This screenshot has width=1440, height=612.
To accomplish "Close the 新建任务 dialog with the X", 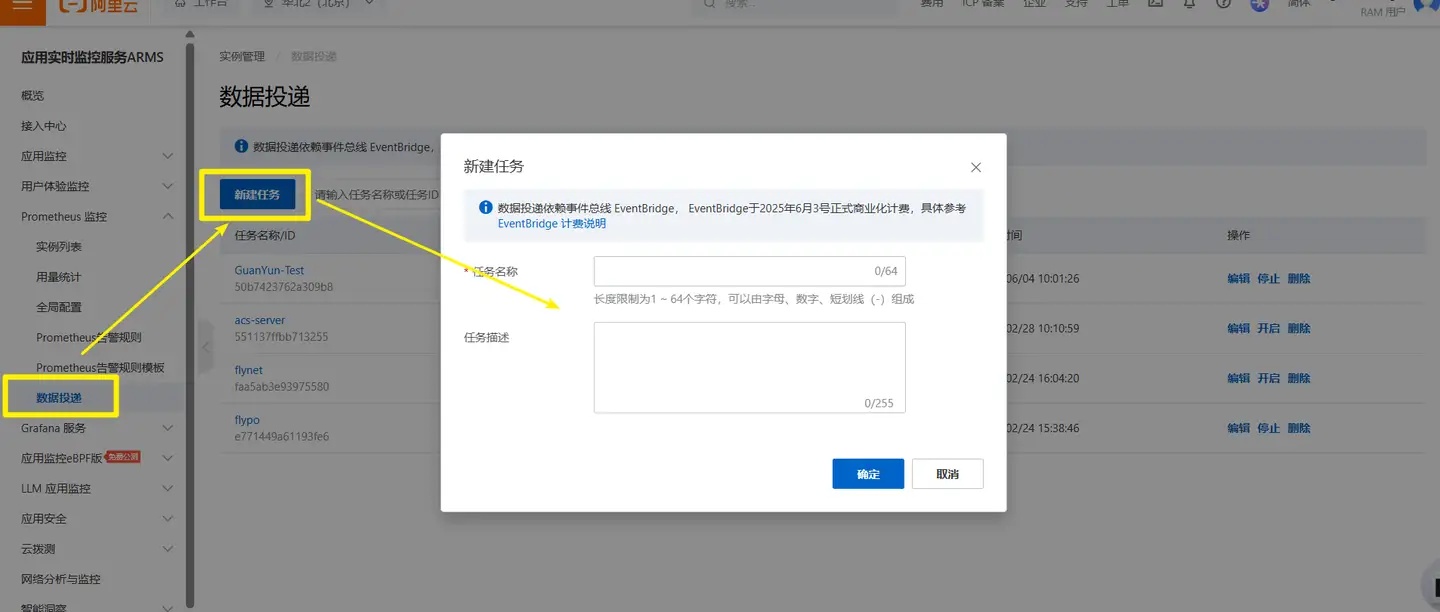I will 976,167.
